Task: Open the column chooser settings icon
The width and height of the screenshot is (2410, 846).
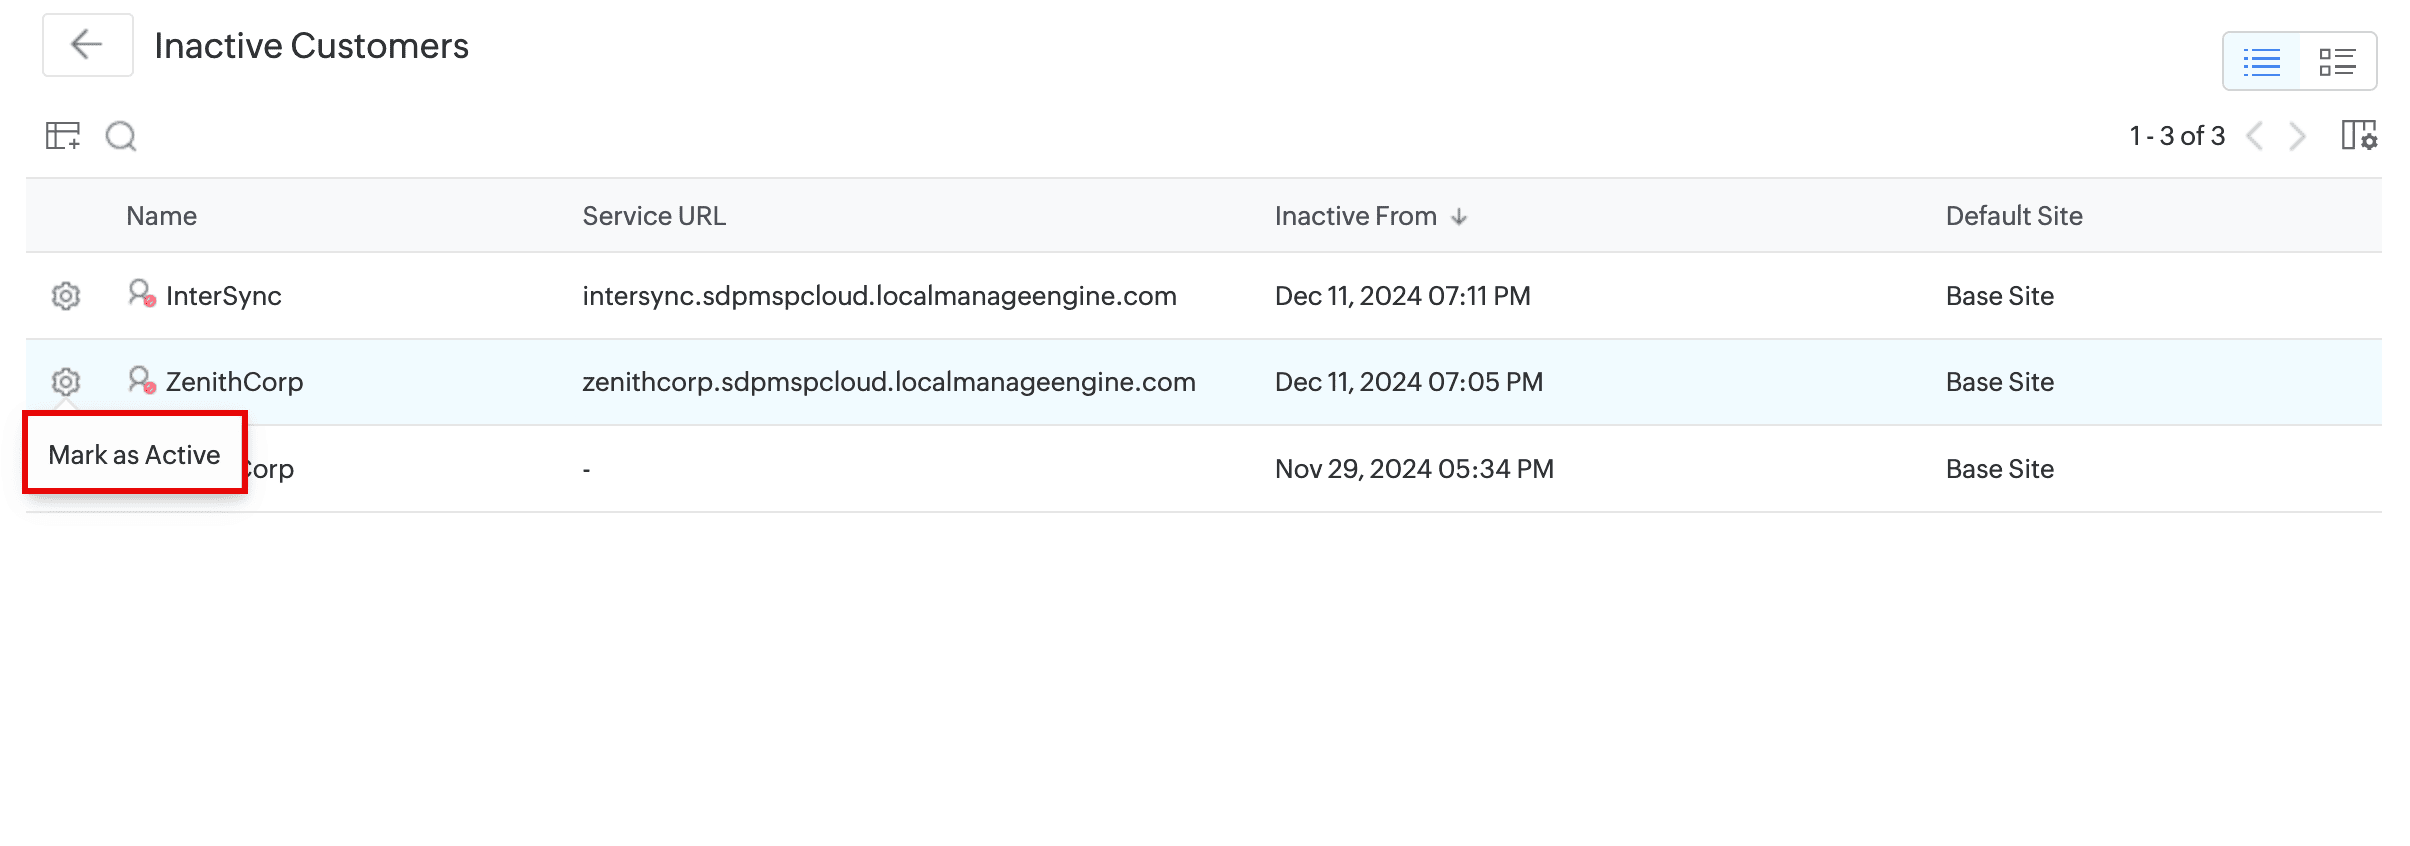Action: click(x=2359, y=135)
